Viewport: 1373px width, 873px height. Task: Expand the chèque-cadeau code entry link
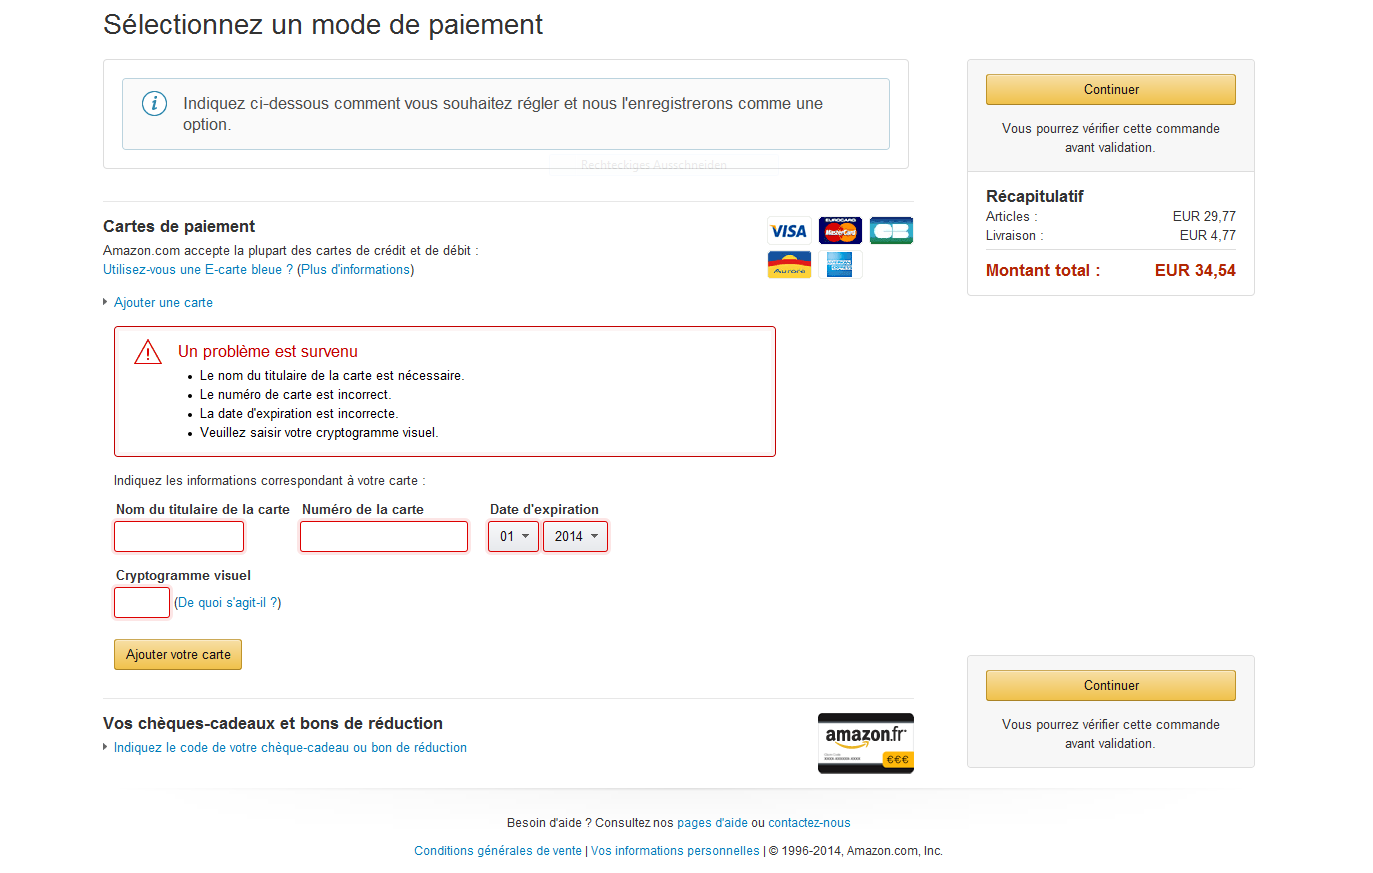[x=290, y=748]
